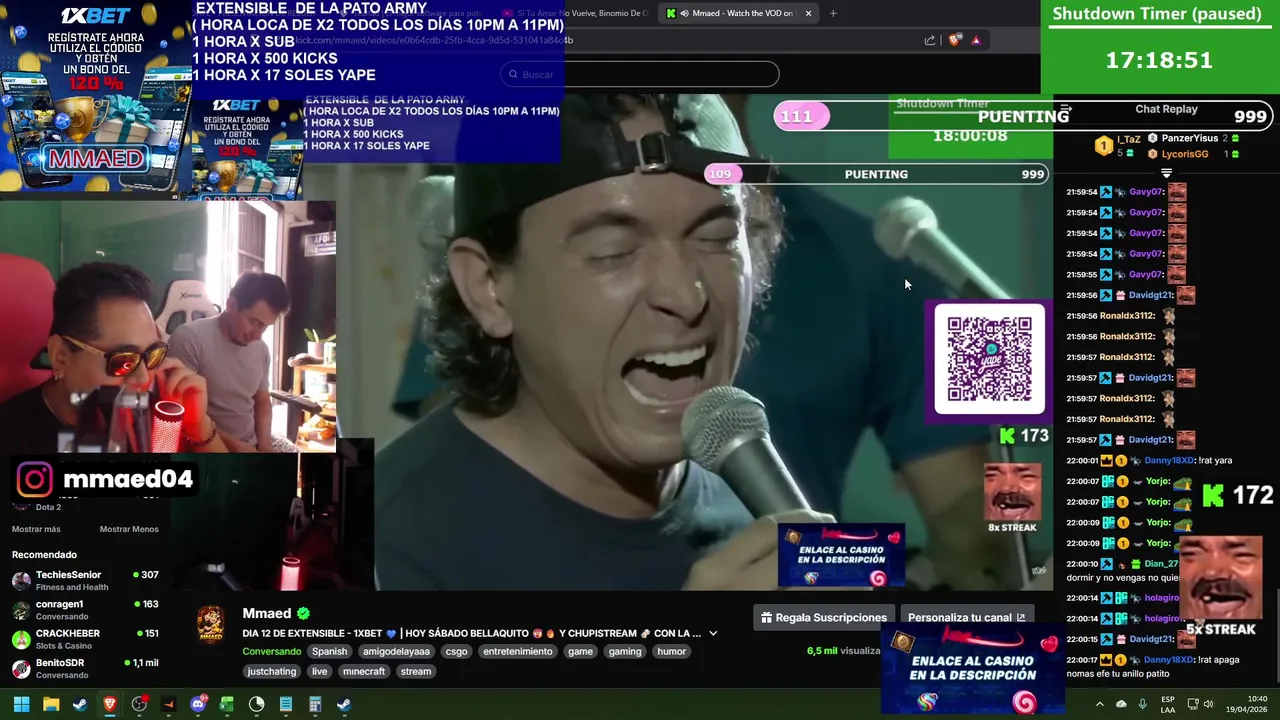Viewport: 1280px width, 720px height.
Task: Open Discord from the taskbar
Action: [x=198, y=704]
